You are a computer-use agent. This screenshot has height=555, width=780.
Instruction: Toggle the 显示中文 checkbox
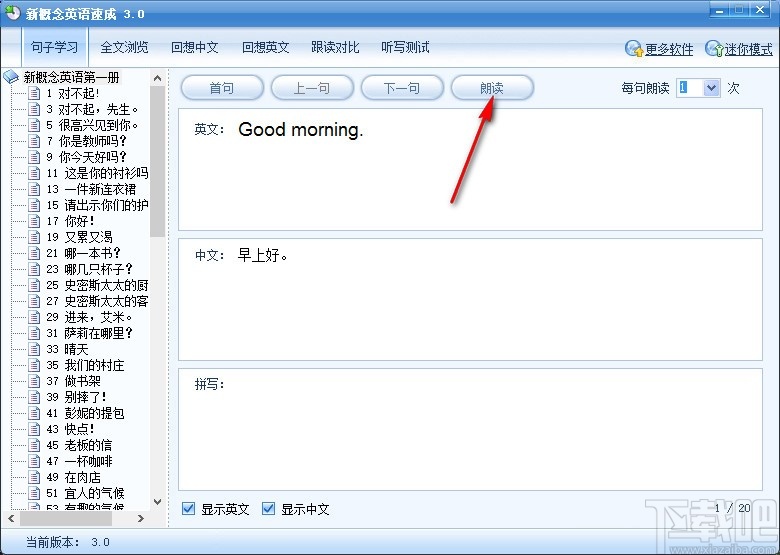269,508
